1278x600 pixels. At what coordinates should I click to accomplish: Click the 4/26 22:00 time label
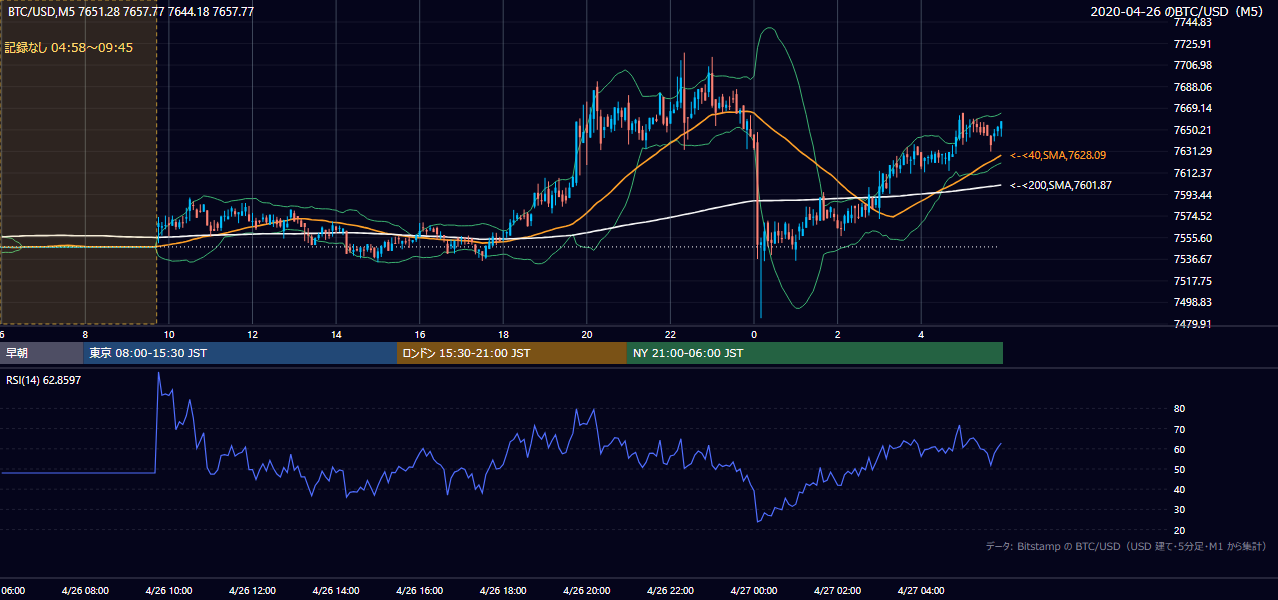point(671,591)
